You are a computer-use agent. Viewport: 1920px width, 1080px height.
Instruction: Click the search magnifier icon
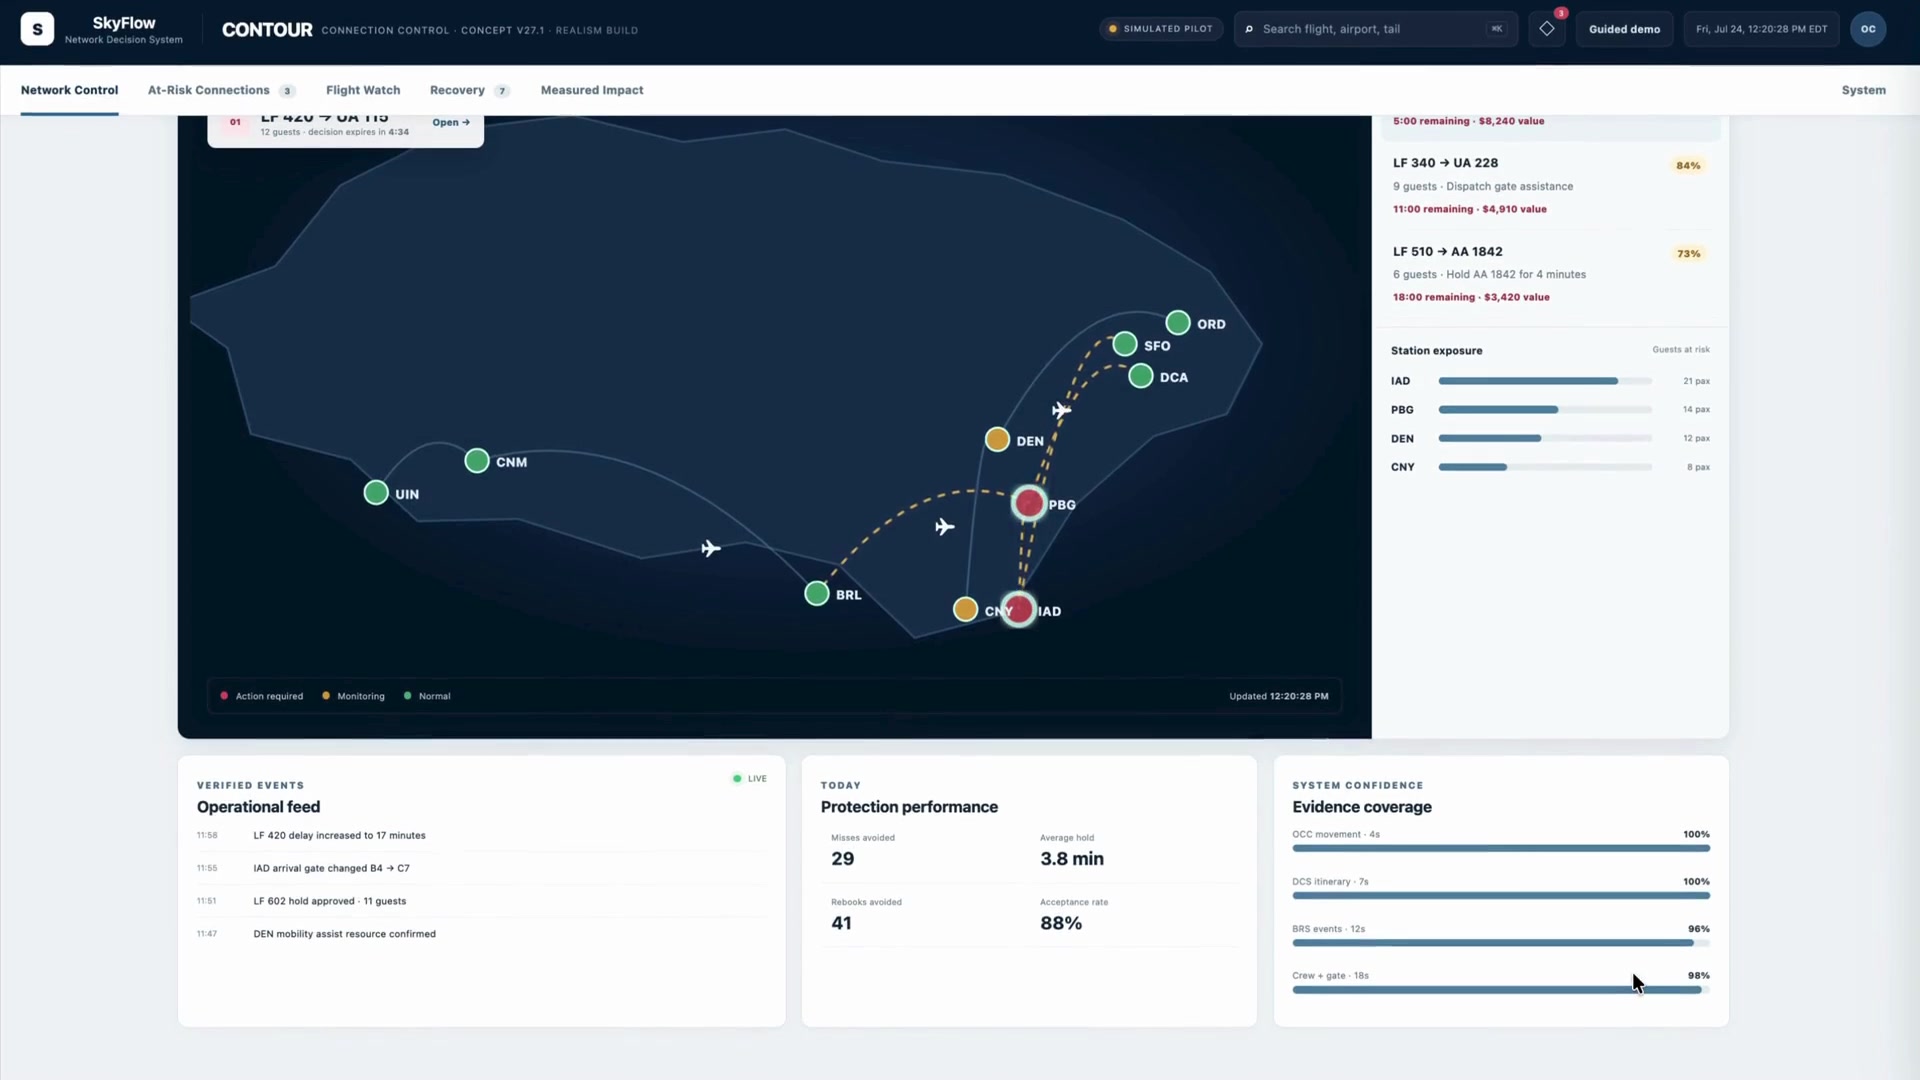coord(1249,29)
